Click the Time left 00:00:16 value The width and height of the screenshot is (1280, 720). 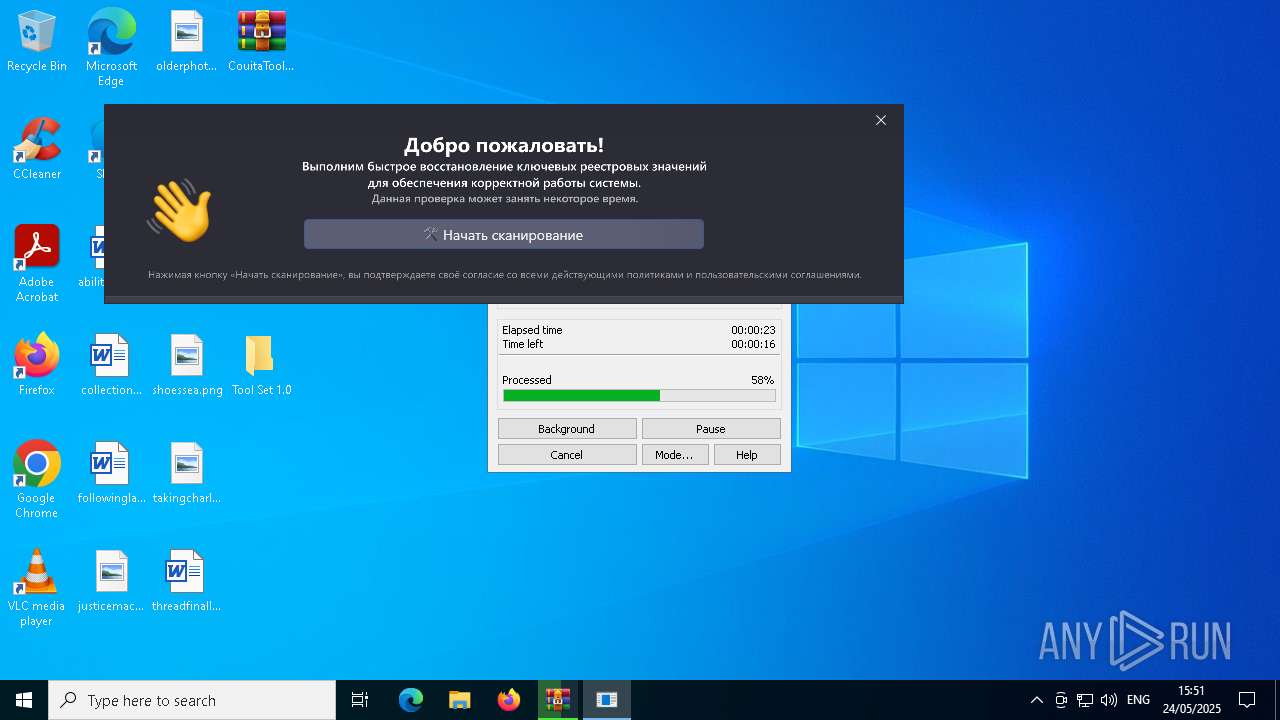pyautogui.click(x=753, y=344)
